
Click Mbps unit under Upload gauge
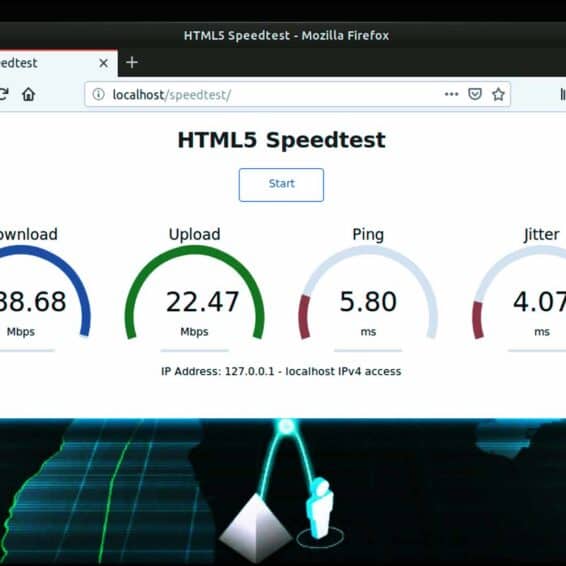point(194,332)
